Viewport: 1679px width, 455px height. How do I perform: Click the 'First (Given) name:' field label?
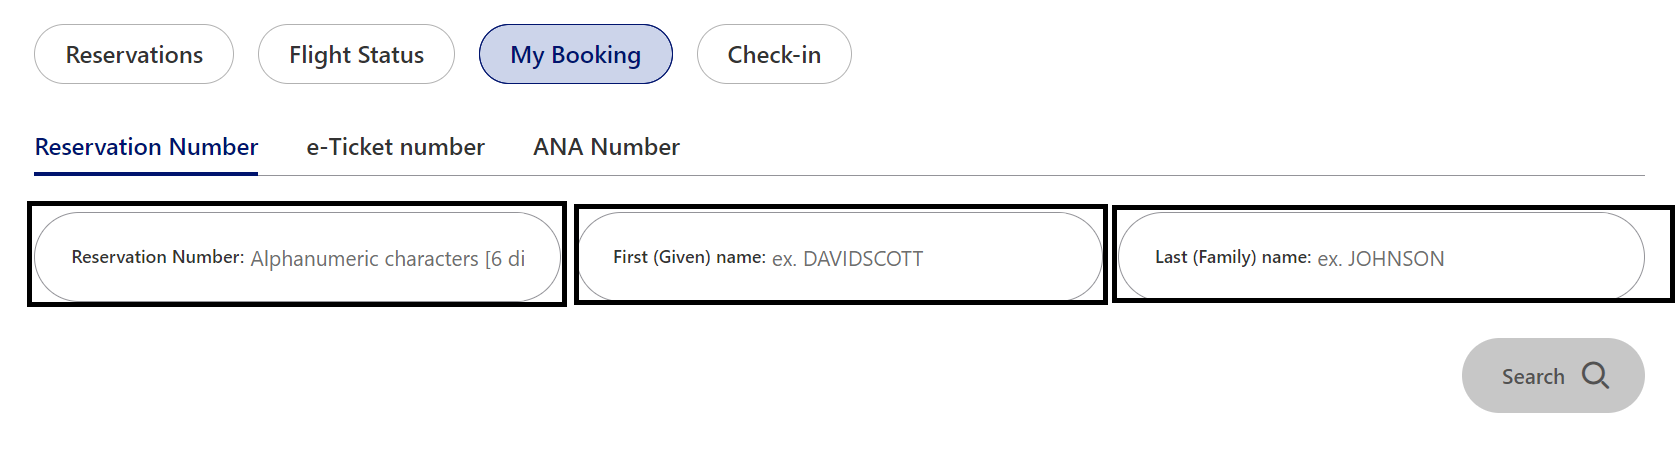tap(690, 257)
